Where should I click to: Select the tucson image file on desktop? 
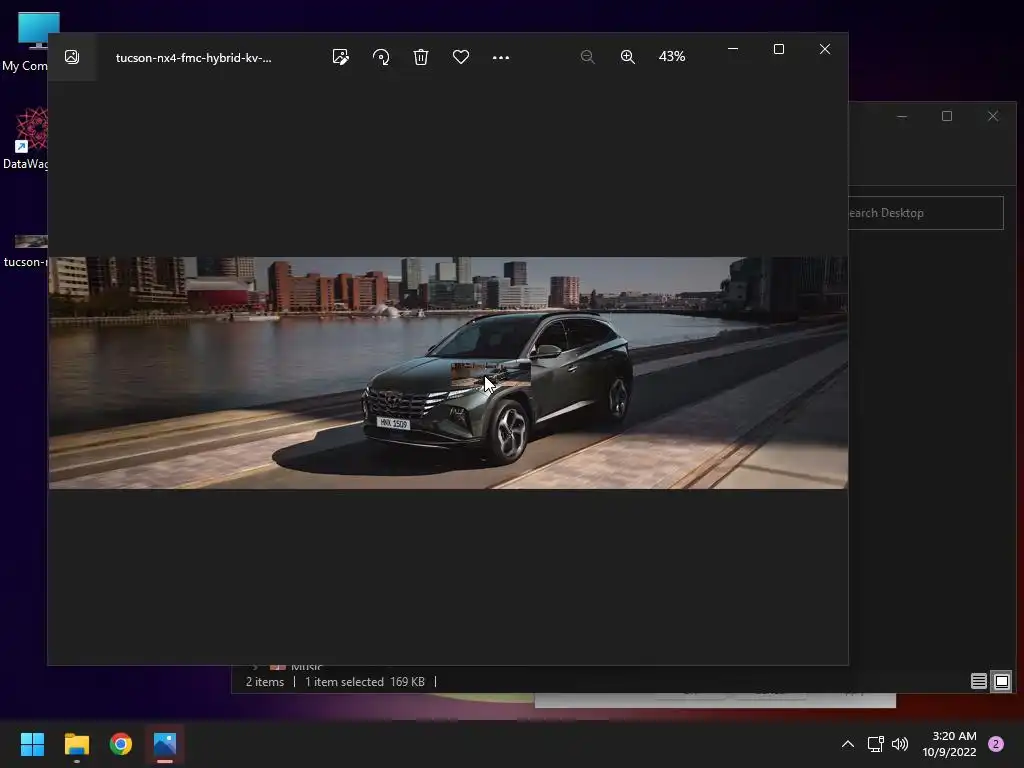point(26,251)
